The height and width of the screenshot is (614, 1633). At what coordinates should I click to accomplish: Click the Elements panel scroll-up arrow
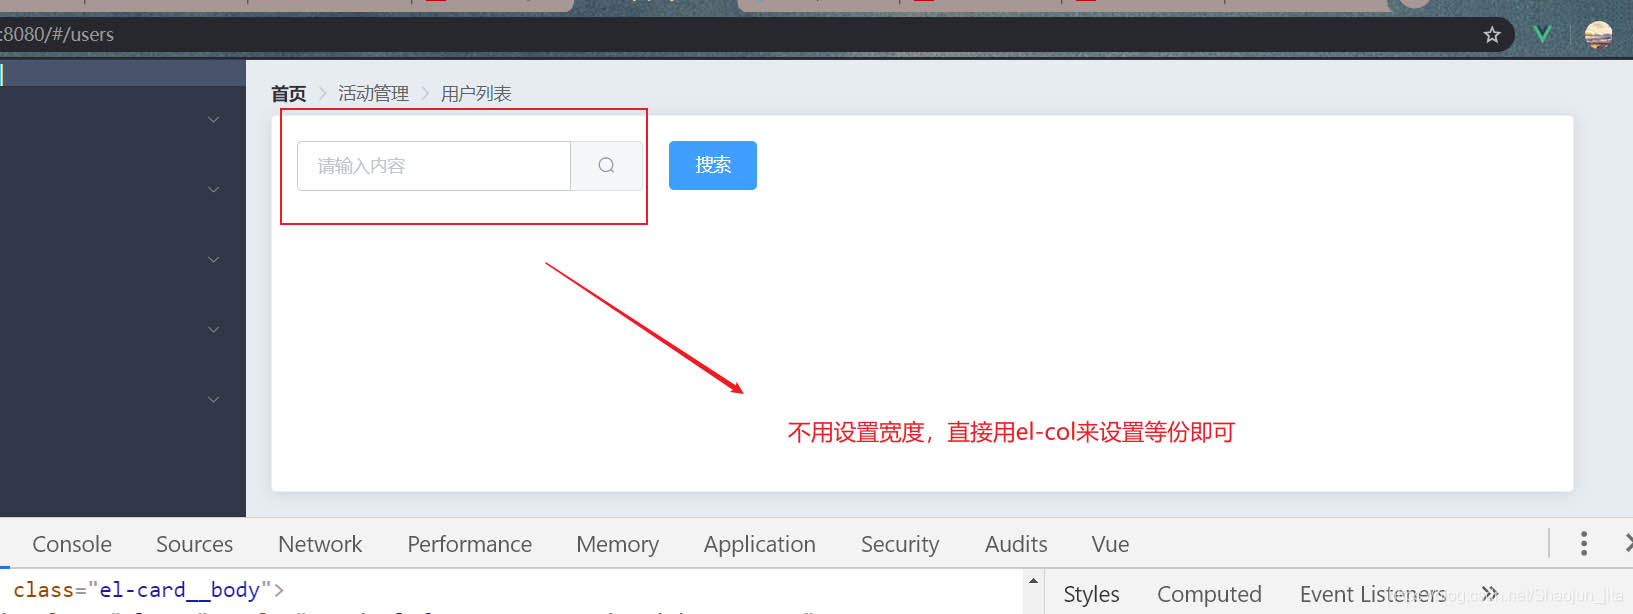click(1033, 581)
